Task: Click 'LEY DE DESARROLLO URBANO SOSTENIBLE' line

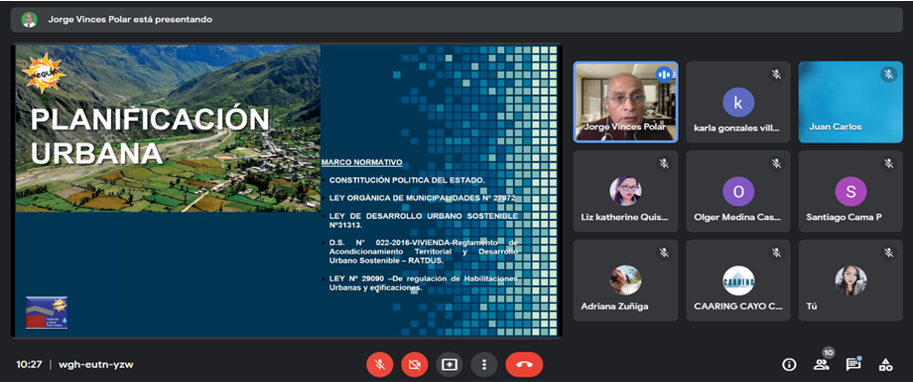Action: (423, 221)
